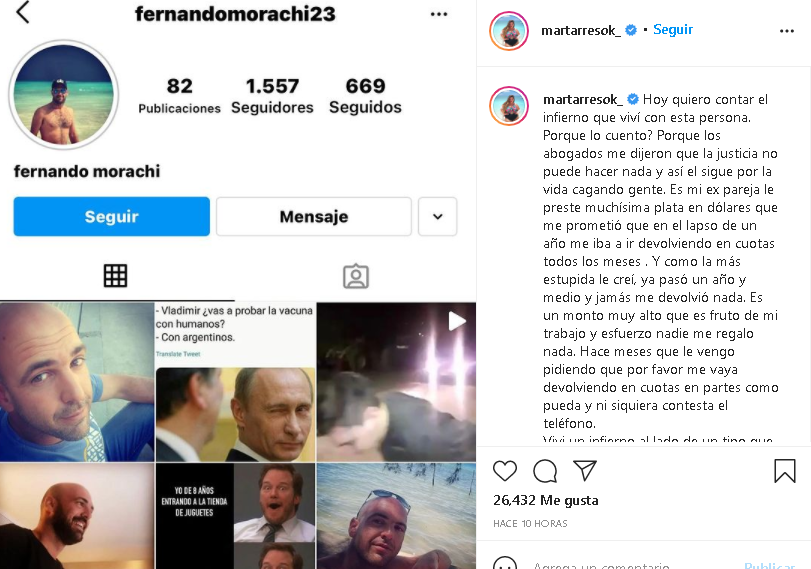The image size is (811, 569).
Task: Open emoji picker in comment box
Action: pyautogui.click(x=505, y=563)
